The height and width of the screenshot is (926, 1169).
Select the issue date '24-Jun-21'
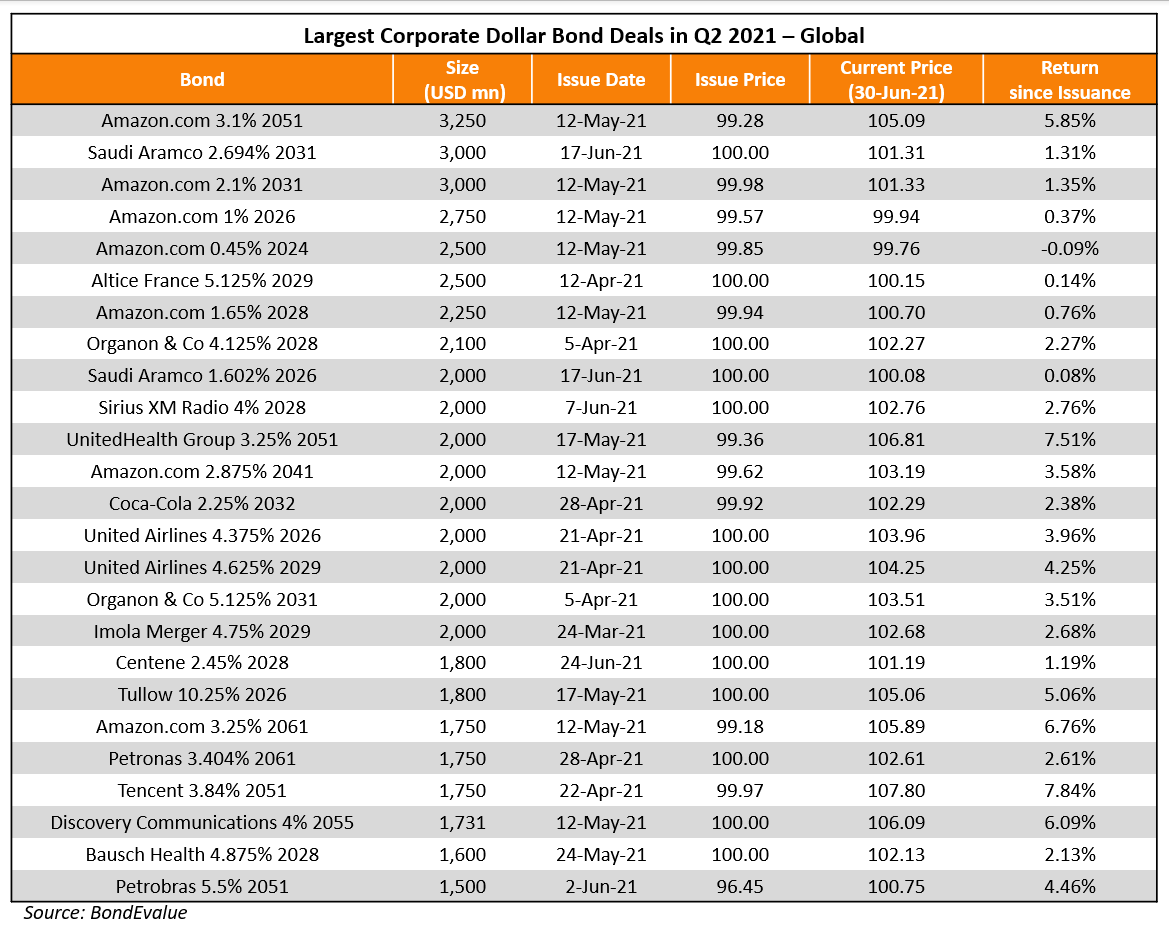click(x=601, y=663)
